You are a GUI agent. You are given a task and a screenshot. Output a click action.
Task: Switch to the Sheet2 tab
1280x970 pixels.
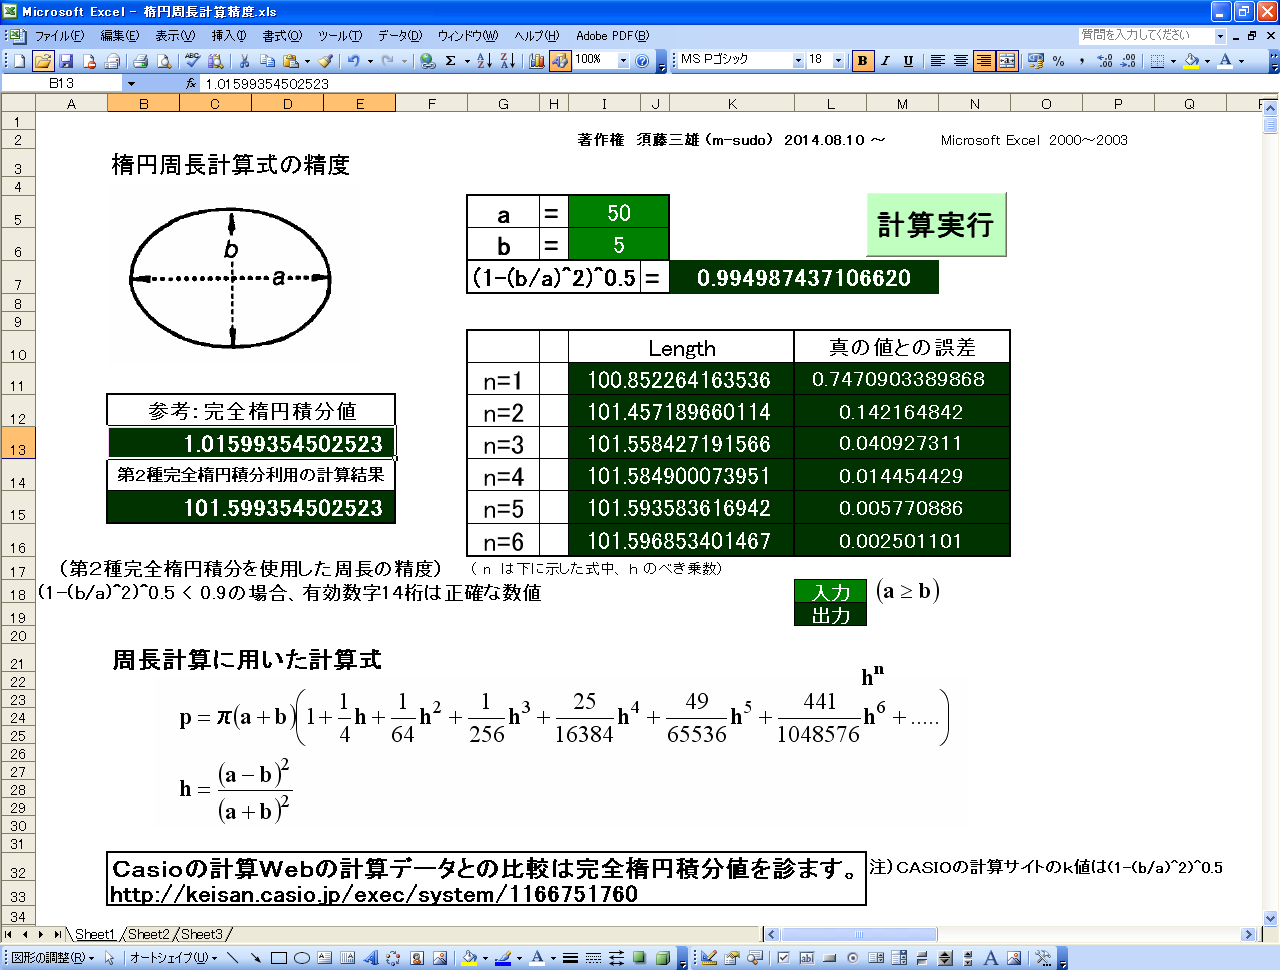[148, 934]
